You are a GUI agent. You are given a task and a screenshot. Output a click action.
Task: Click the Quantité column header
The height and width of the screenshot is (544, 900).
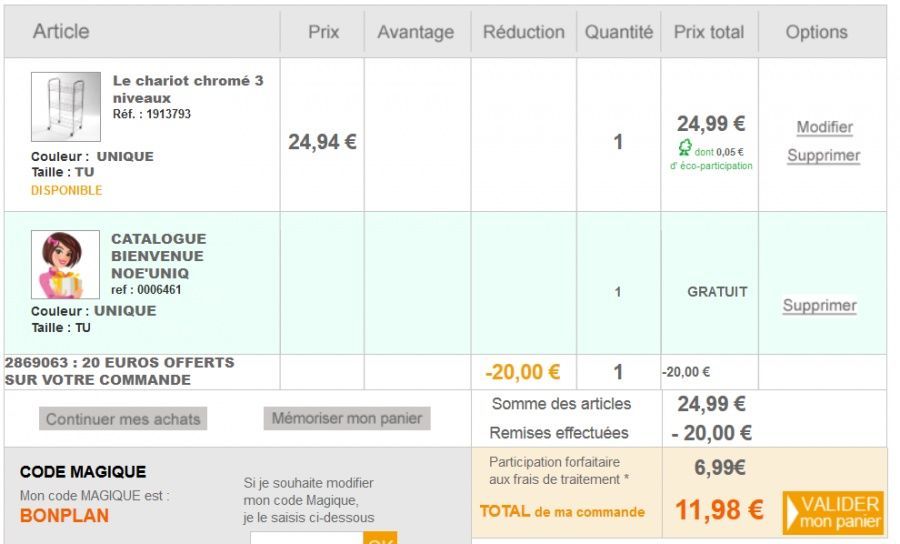tap(618, 32)
